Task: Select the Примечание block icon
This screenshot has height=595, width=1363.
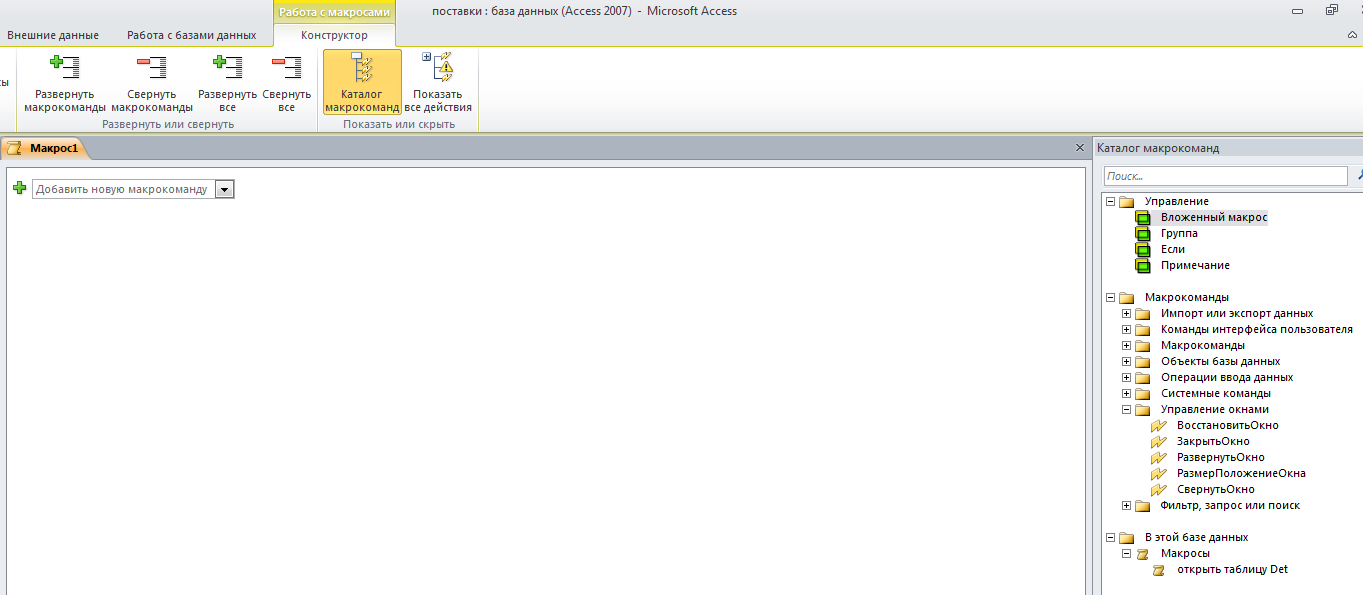Action: pos(1143,265)
